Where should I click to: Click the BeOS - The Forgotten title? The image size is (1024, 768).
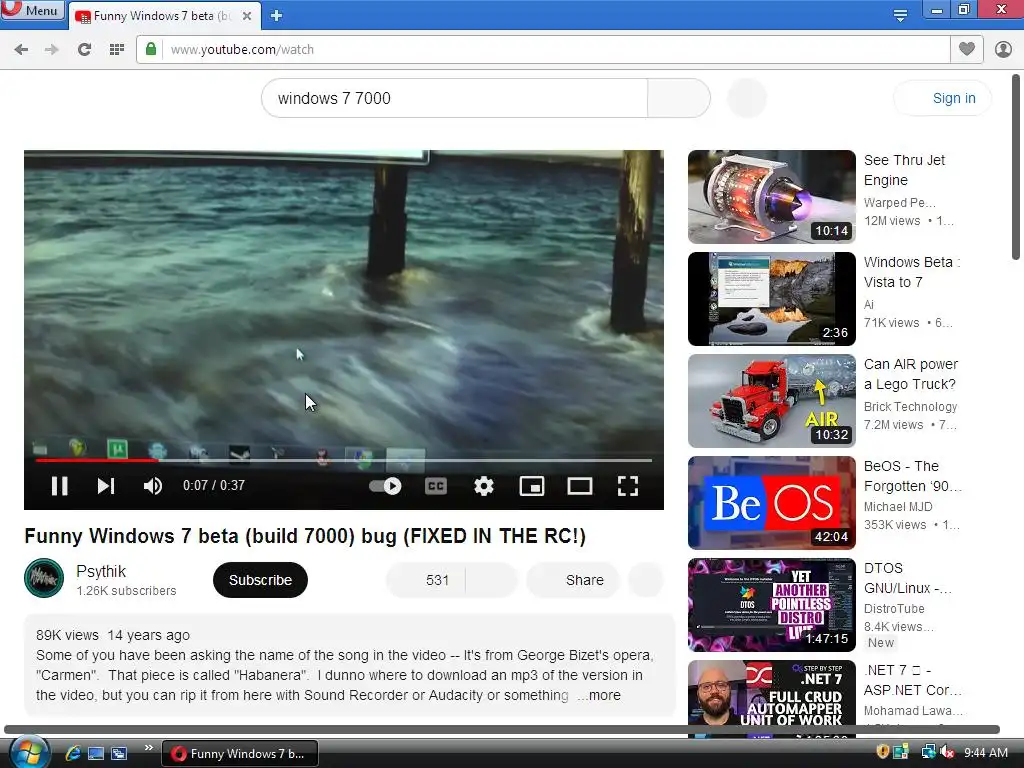(x=912, y=476)
